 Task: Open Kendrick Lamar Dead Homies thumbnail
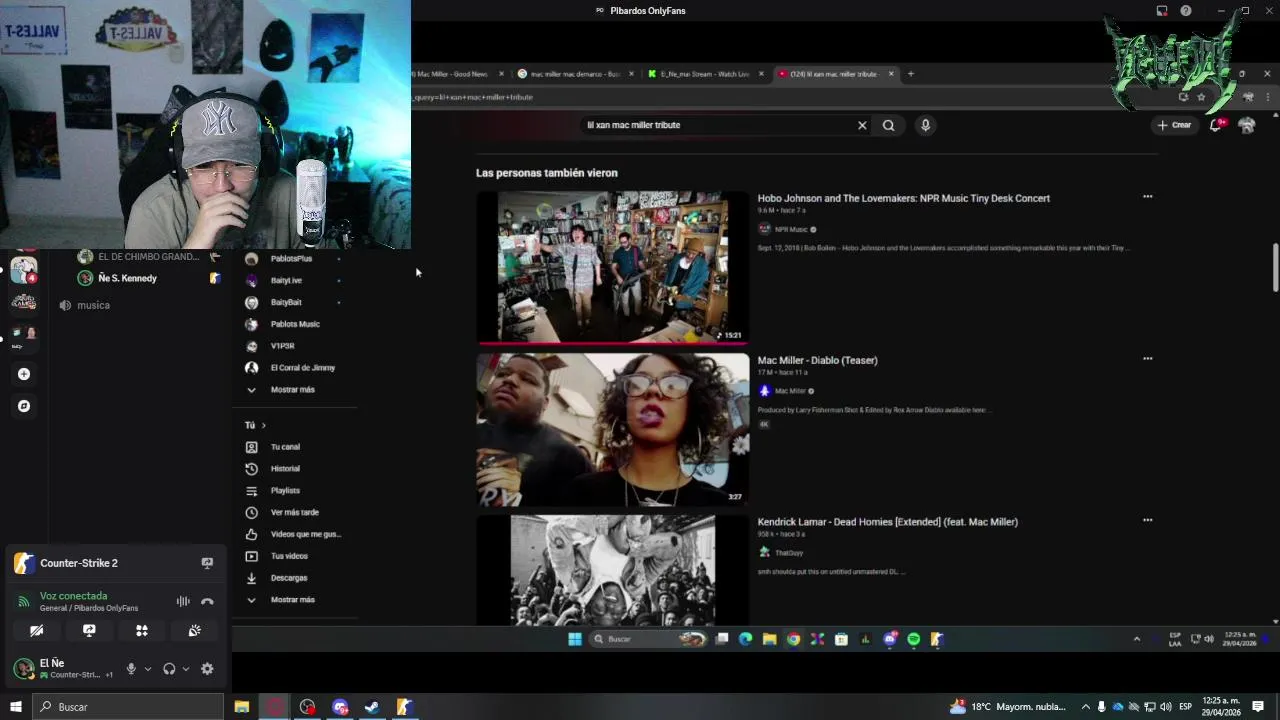(612, 570)
